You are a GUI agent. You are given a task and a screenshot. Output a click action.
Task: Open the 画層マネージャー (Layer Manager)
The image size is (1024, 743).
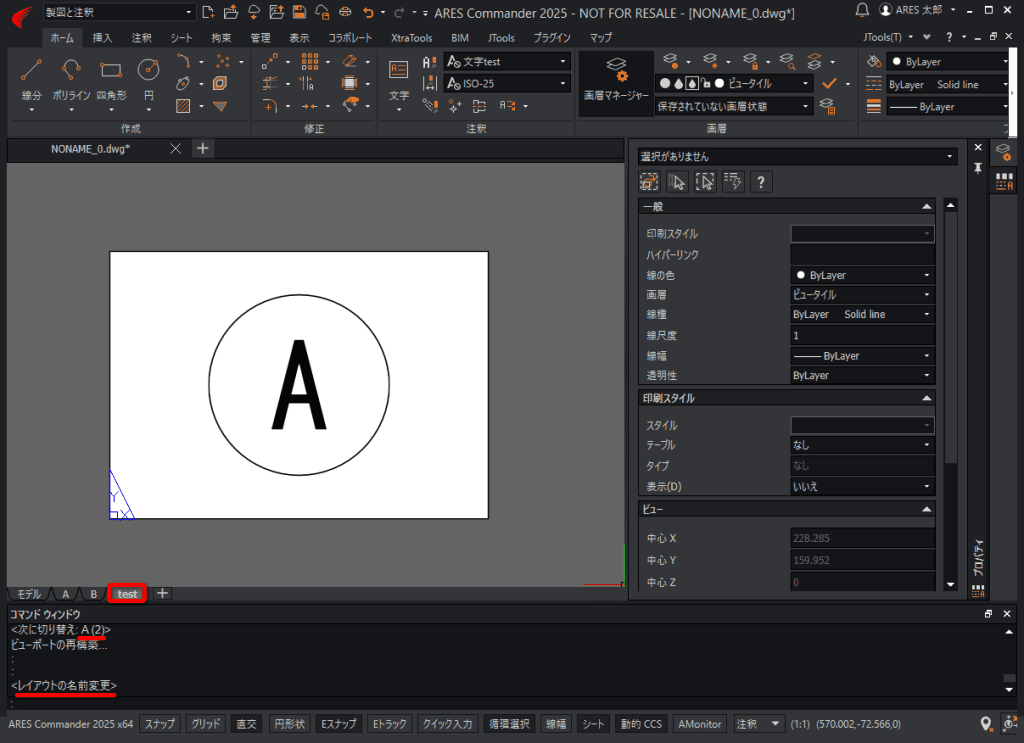click(x=617, y=82)
